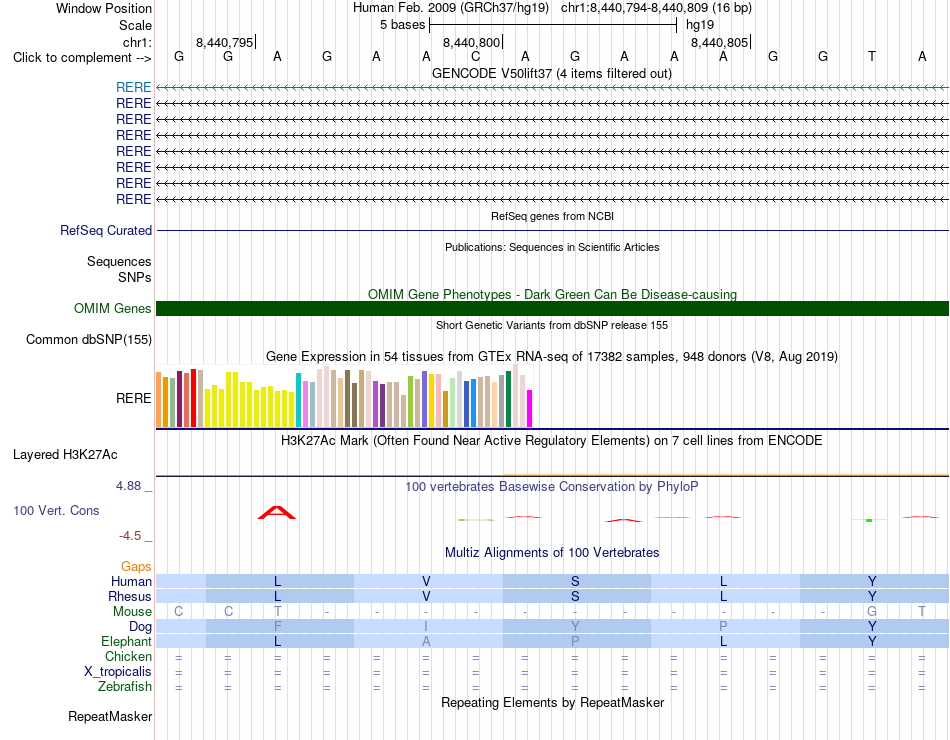Viewport: 950px width, 740px height.
Task: Open the 100 Vert. Cons track label
Action: [x=56, y=510]
